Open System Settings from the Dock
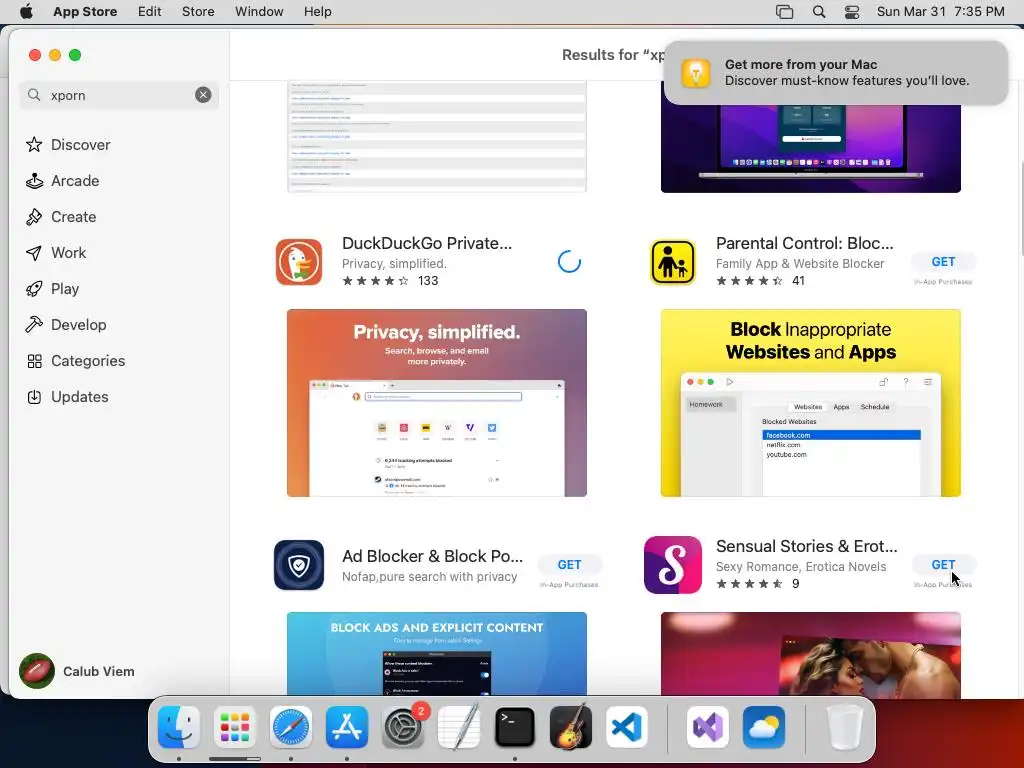The image size is (1024, 768). [x=403, y=727]
